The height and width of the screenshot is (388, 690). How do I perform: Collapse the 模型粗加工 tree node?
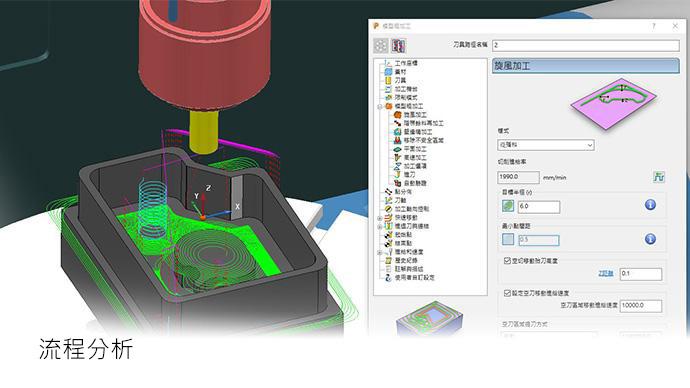click(380, 106)
